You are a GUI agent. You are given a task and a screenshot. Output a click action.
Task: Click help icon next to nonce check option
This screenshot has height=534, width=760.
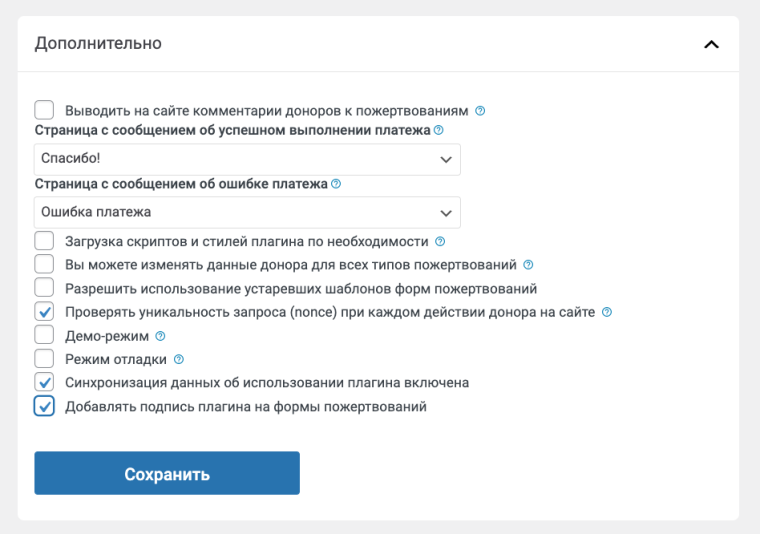pyautogui.click(x=607, y=312)
